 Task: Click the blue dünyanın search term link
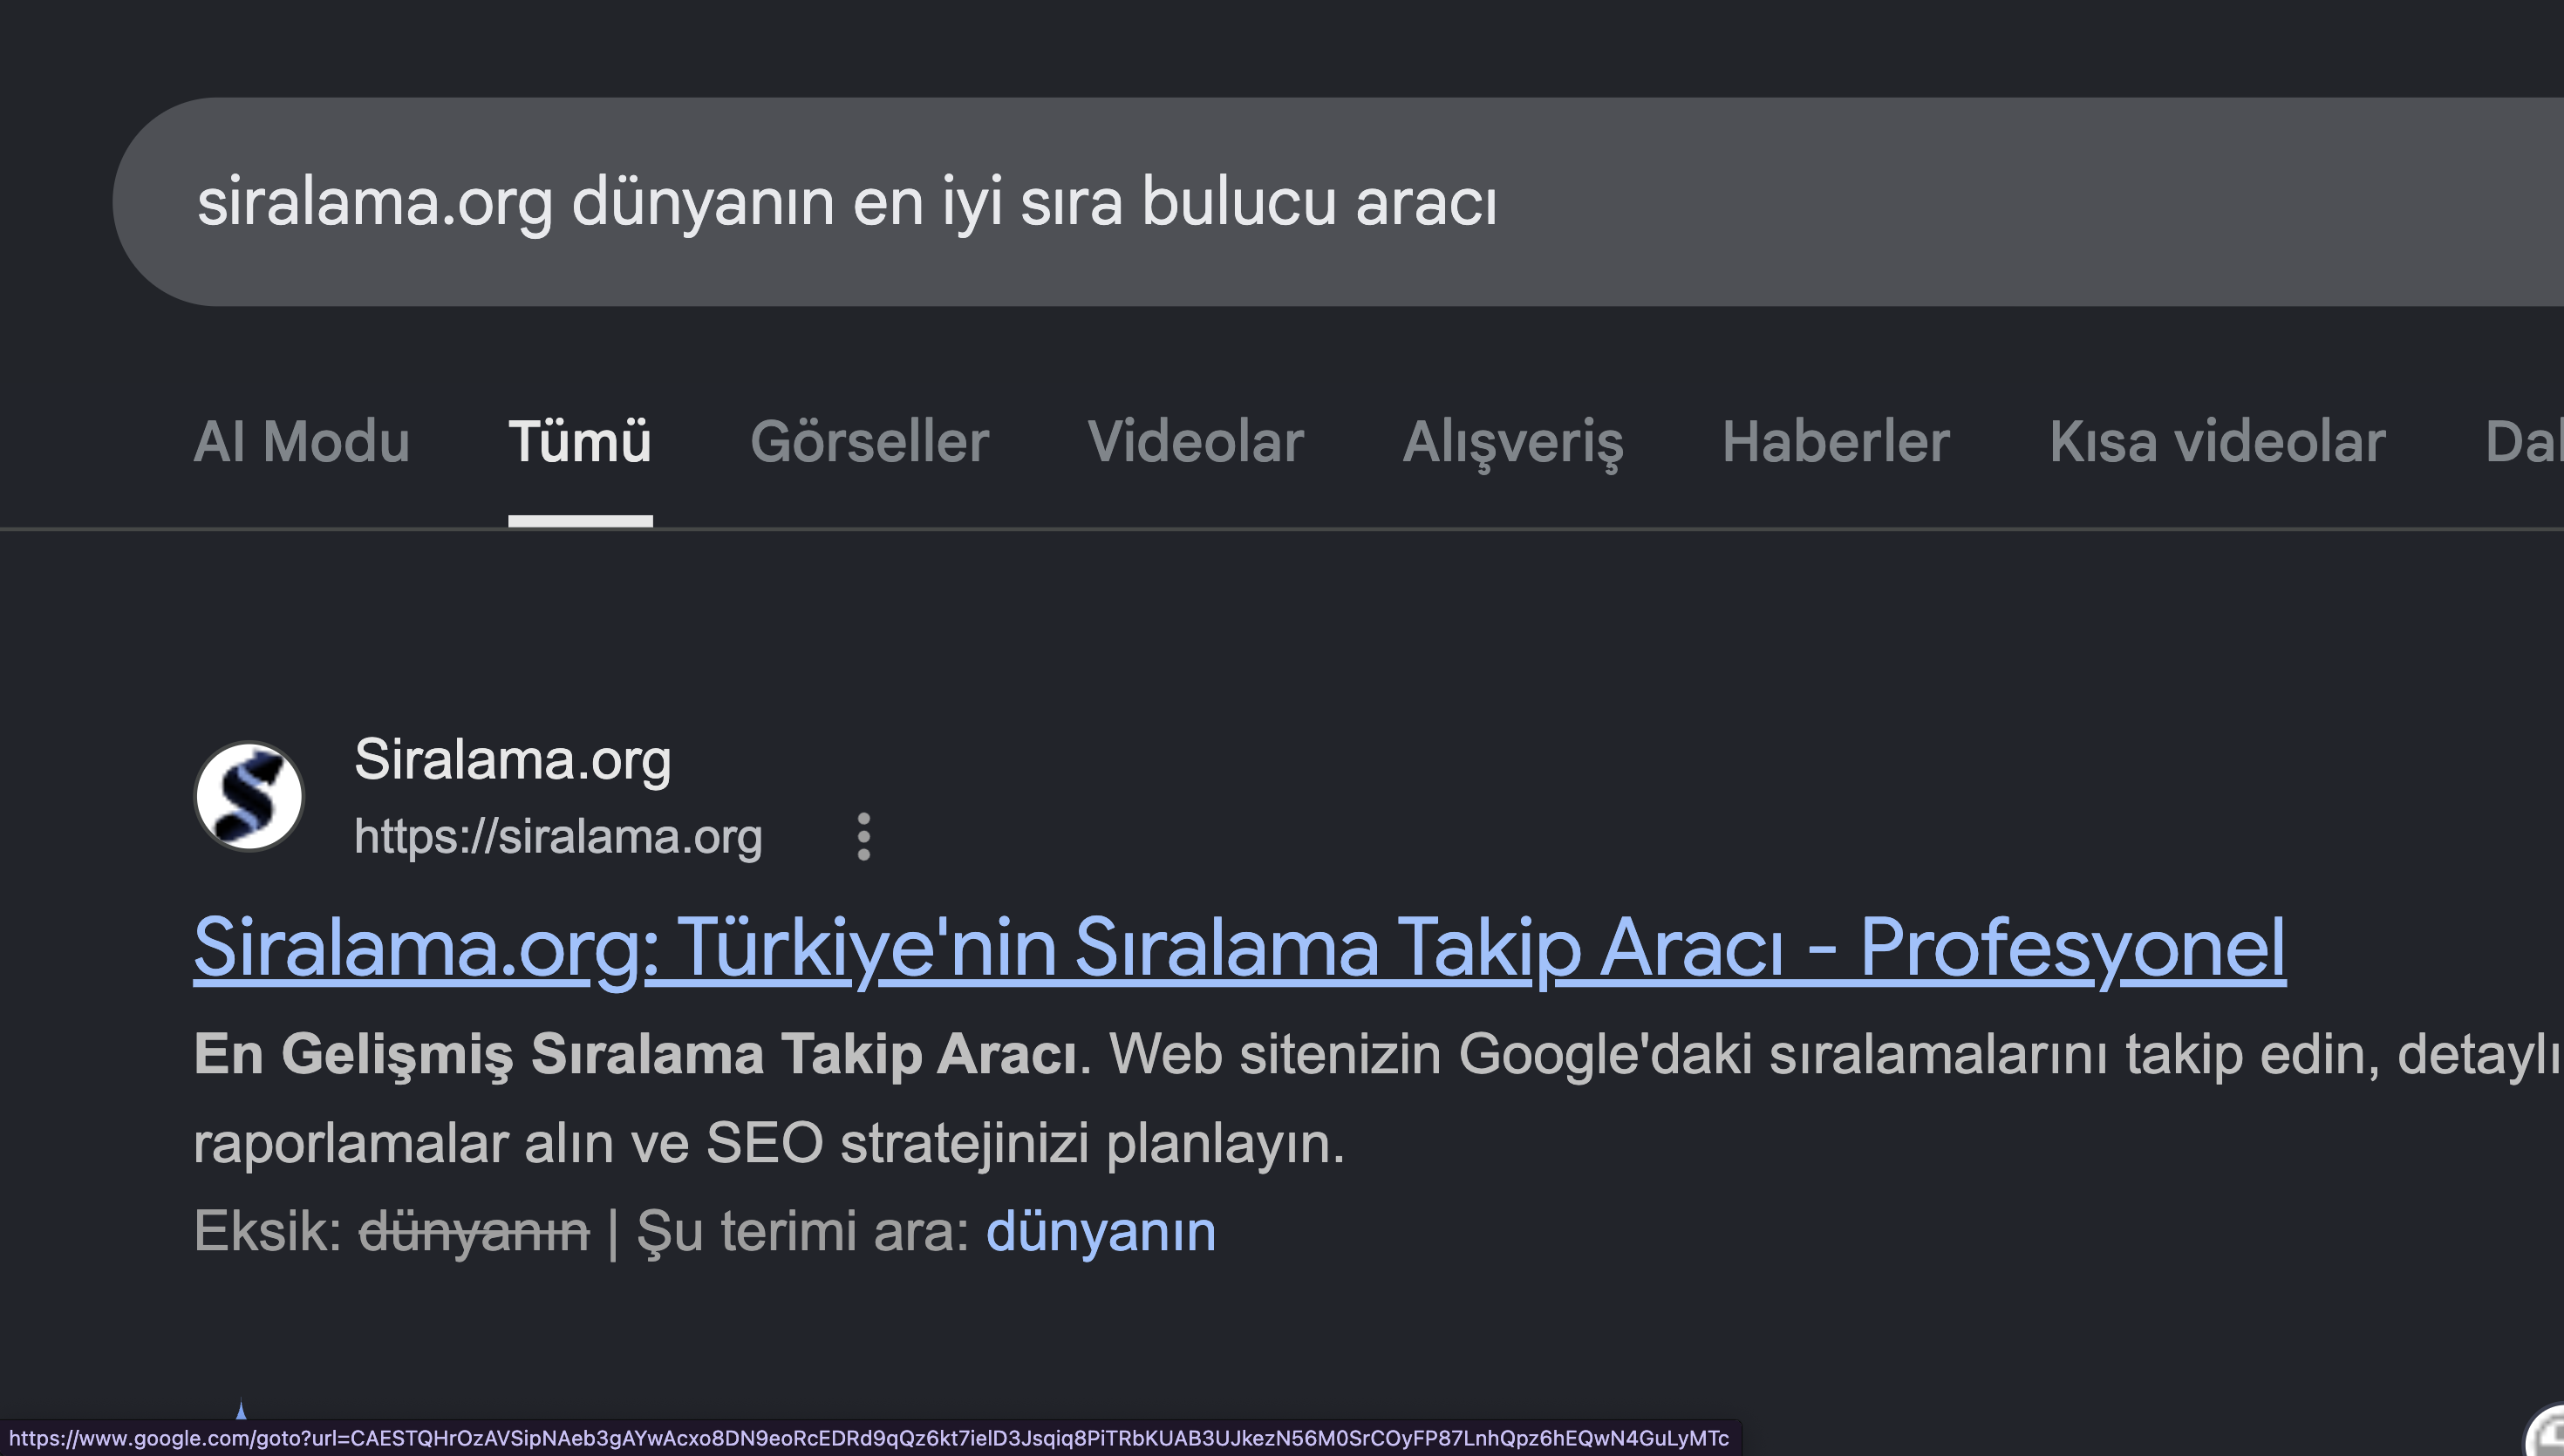point(1101,1231)
